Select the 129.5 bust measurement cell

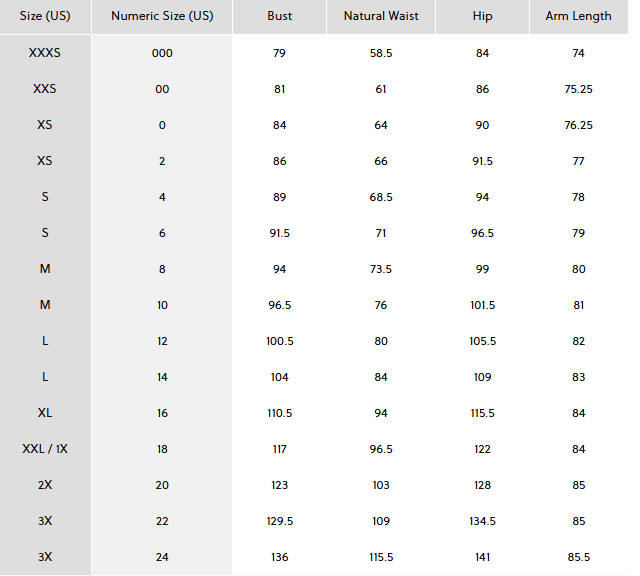[280, 521]
